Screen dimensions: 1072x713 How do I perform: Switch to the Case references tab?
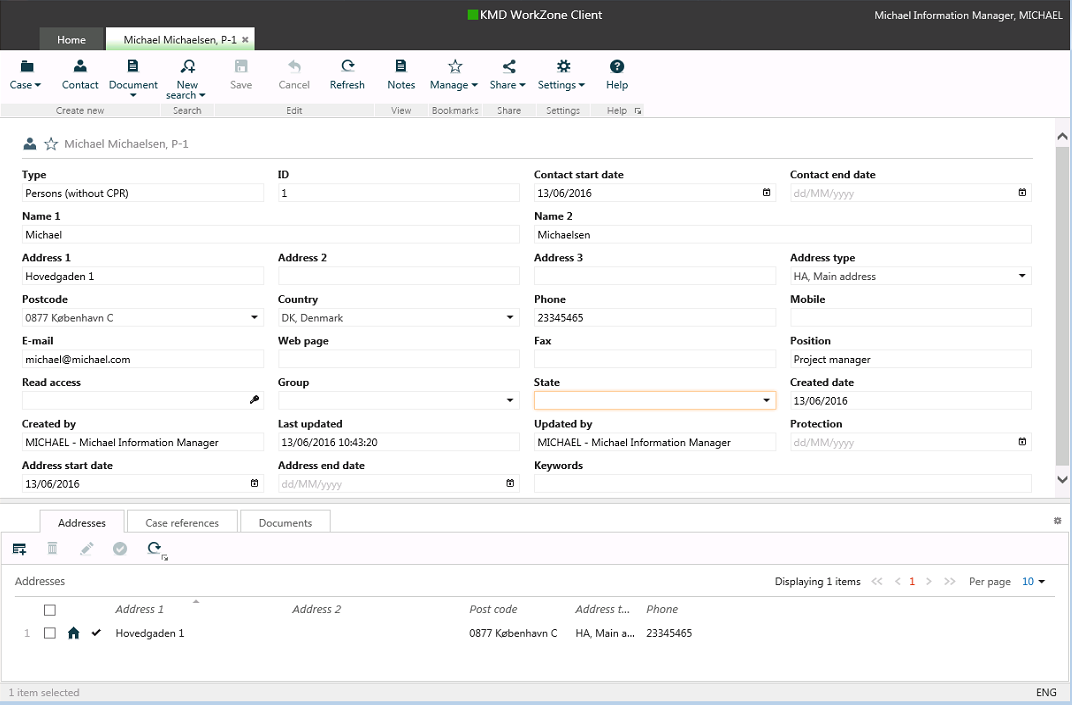click(182, 523)
